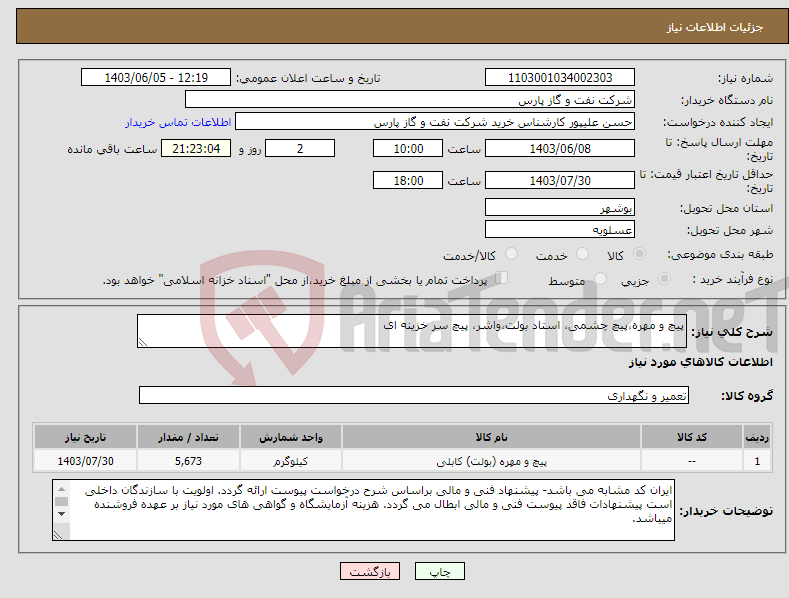Click the announcement date field 1403/06/05 - 12:19
The image size is (789, 598).
[155, 78]
